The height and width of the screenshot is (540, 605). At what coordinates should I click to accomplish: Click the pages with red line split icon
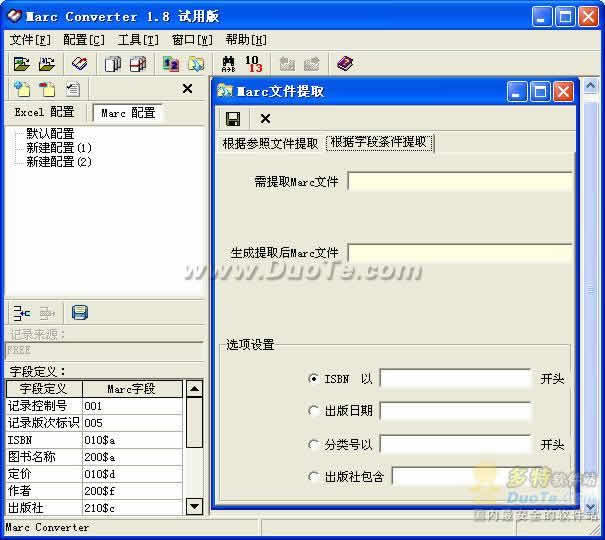click(138, 64)
